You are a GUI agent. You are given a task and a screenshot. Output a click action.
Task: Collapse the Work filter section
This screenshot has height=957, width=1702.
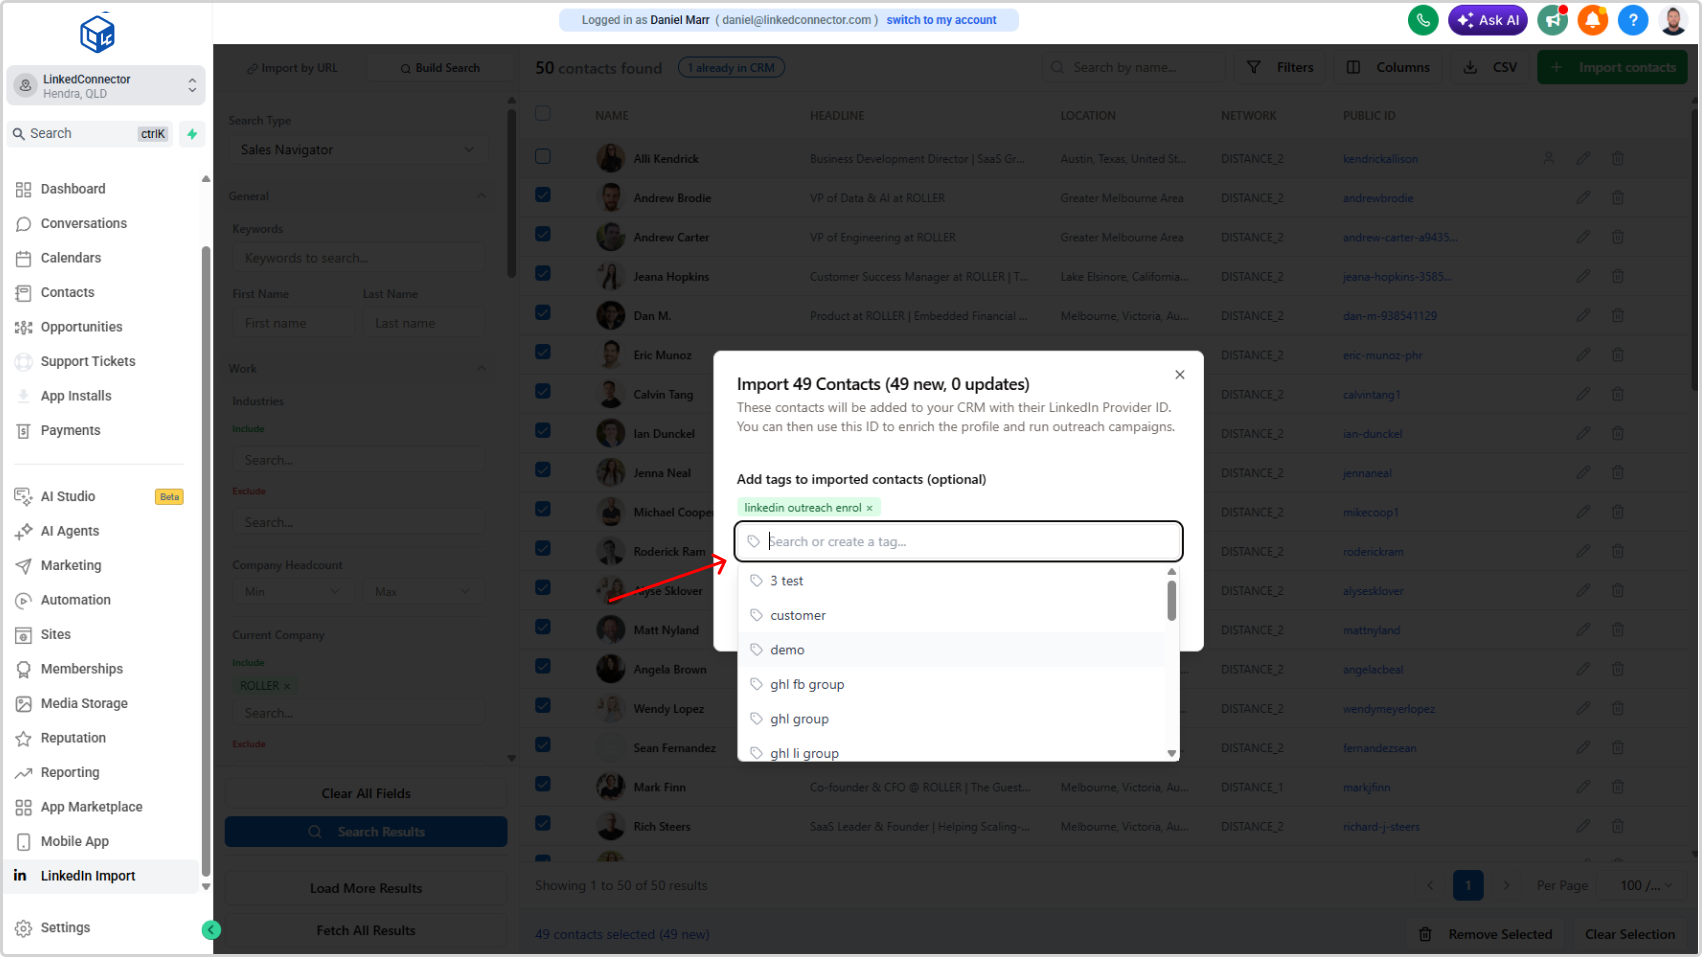click(x=482, y=368)
